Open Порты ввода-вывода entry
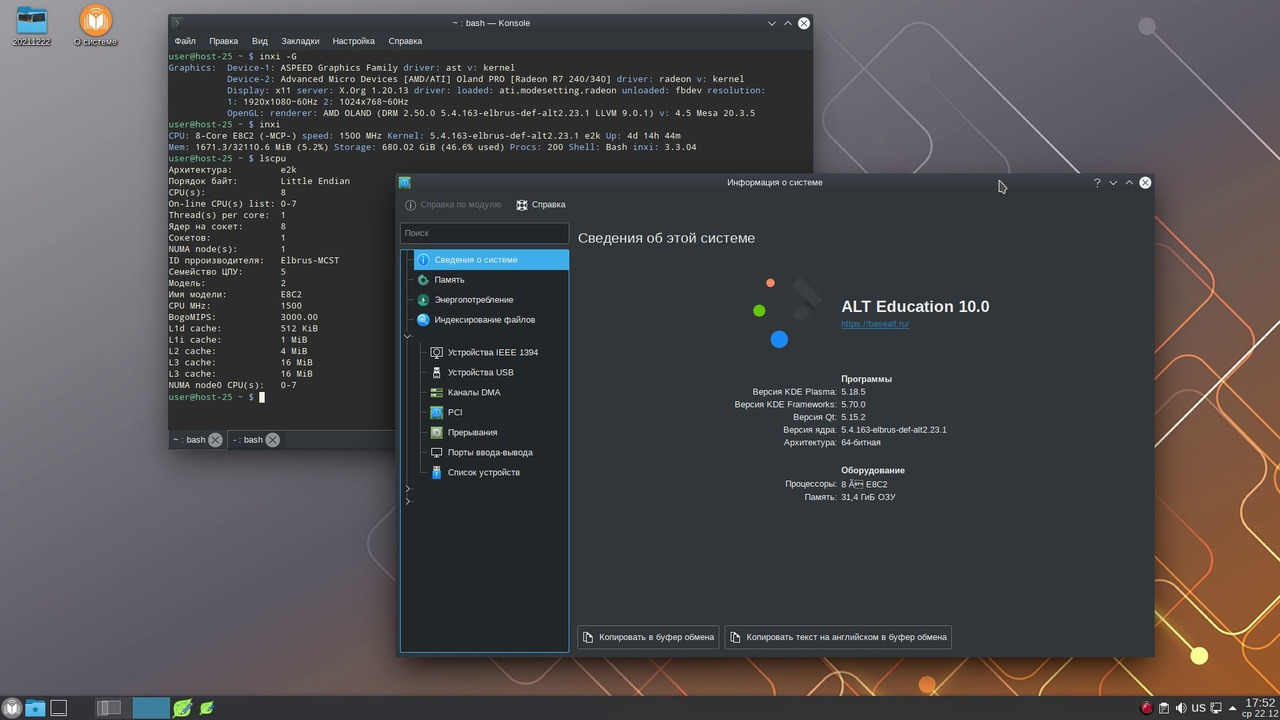 (489, 452)
